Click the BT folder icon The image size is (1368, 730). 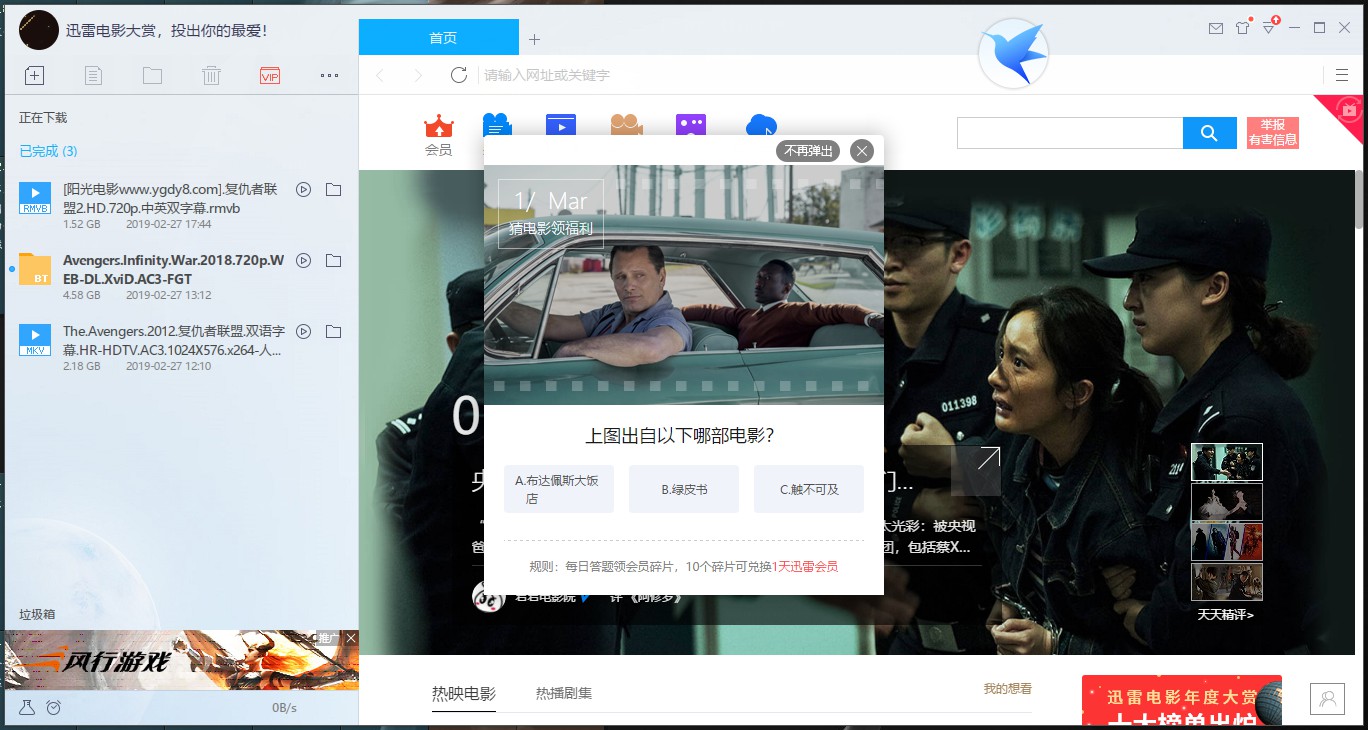tap(35, 269)
